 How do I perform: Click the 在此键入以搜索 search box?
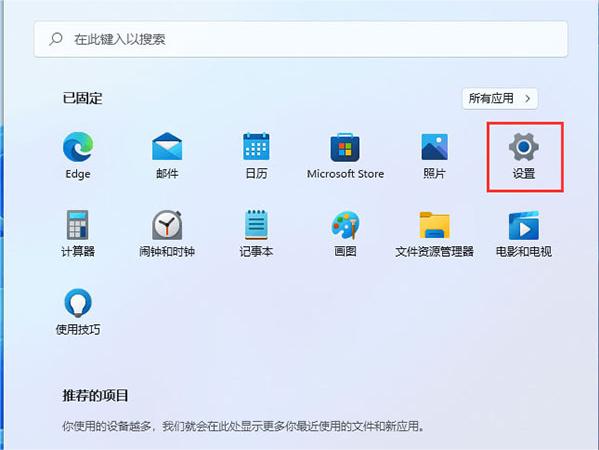pyautogui.click(x=301, y=39)
